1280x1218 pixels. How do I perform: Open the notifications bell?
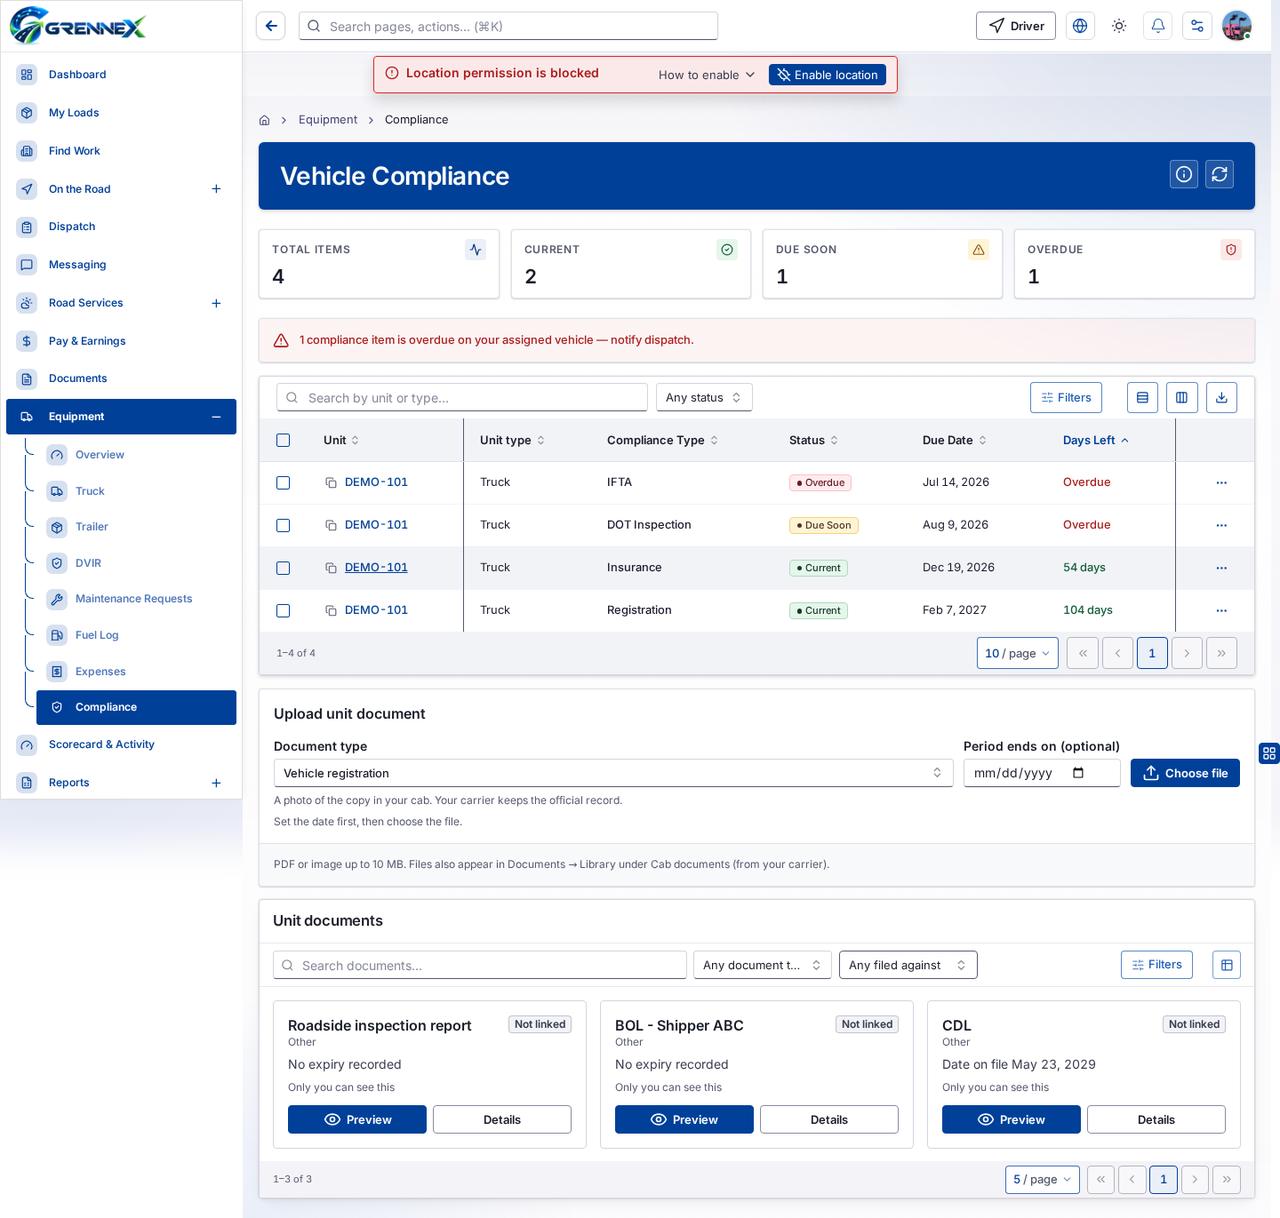(x=1158, y=26)
